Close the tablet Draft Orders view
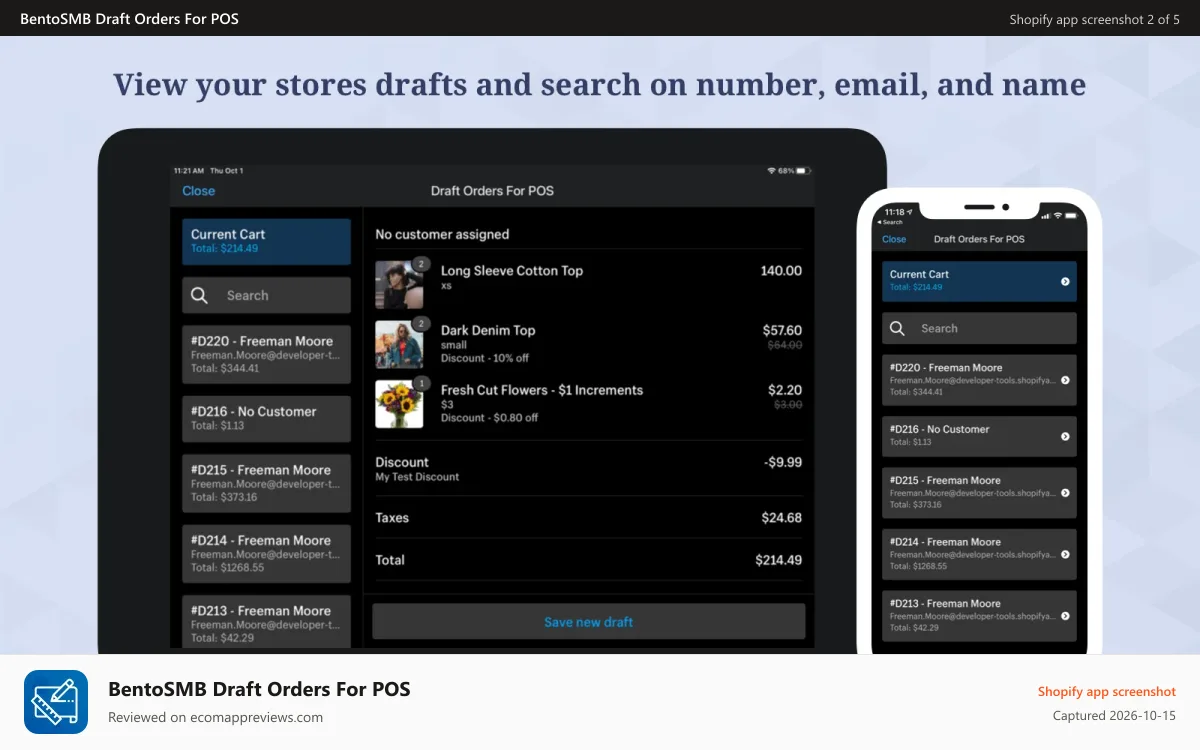 pos(198,191)
